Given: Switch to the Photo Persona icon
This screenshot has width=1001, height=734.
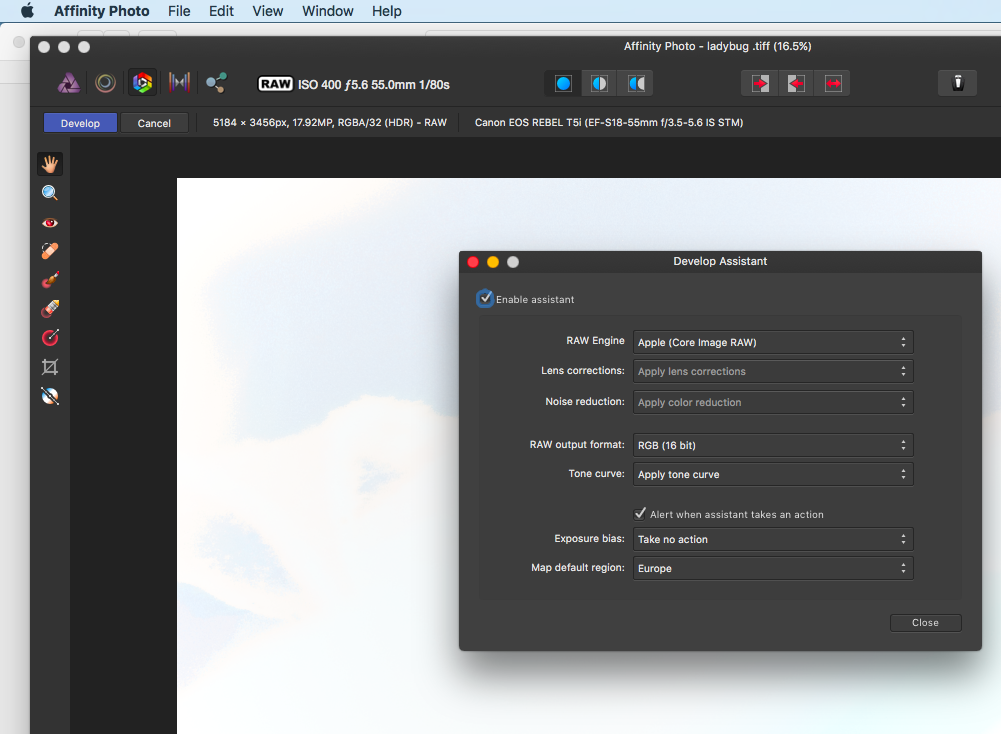Looking at the screenshot, I should point(69,83).
